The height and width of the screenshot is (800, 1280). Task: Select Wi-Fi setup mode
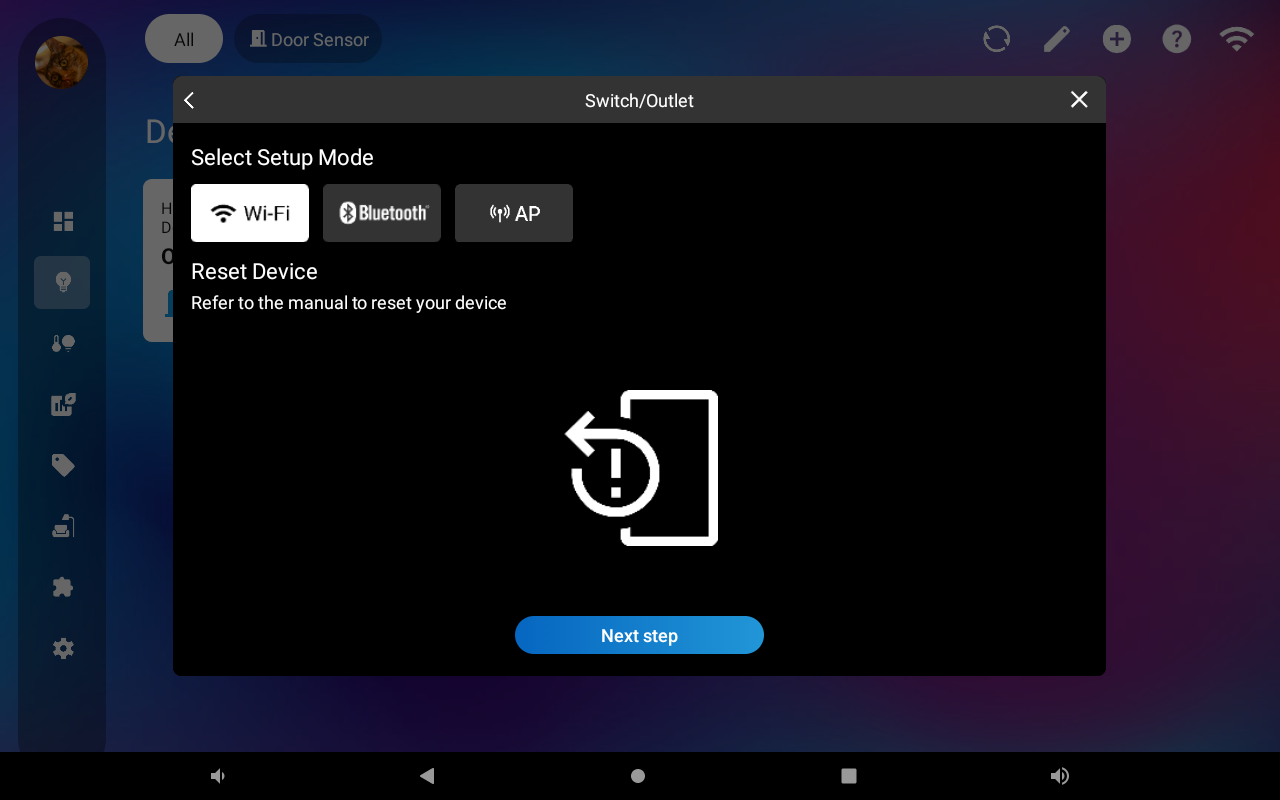pyautogui.click(x=250, y=213)
